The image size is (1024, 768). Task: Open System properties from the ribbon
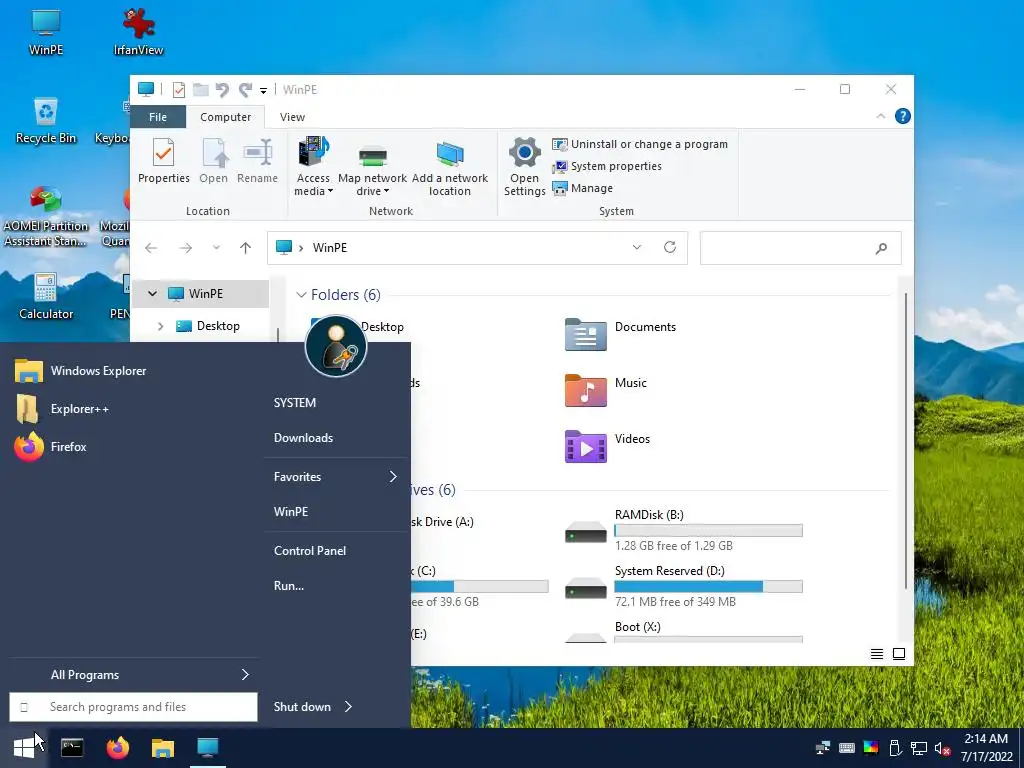pyautogui.click(x=607, y=167)
